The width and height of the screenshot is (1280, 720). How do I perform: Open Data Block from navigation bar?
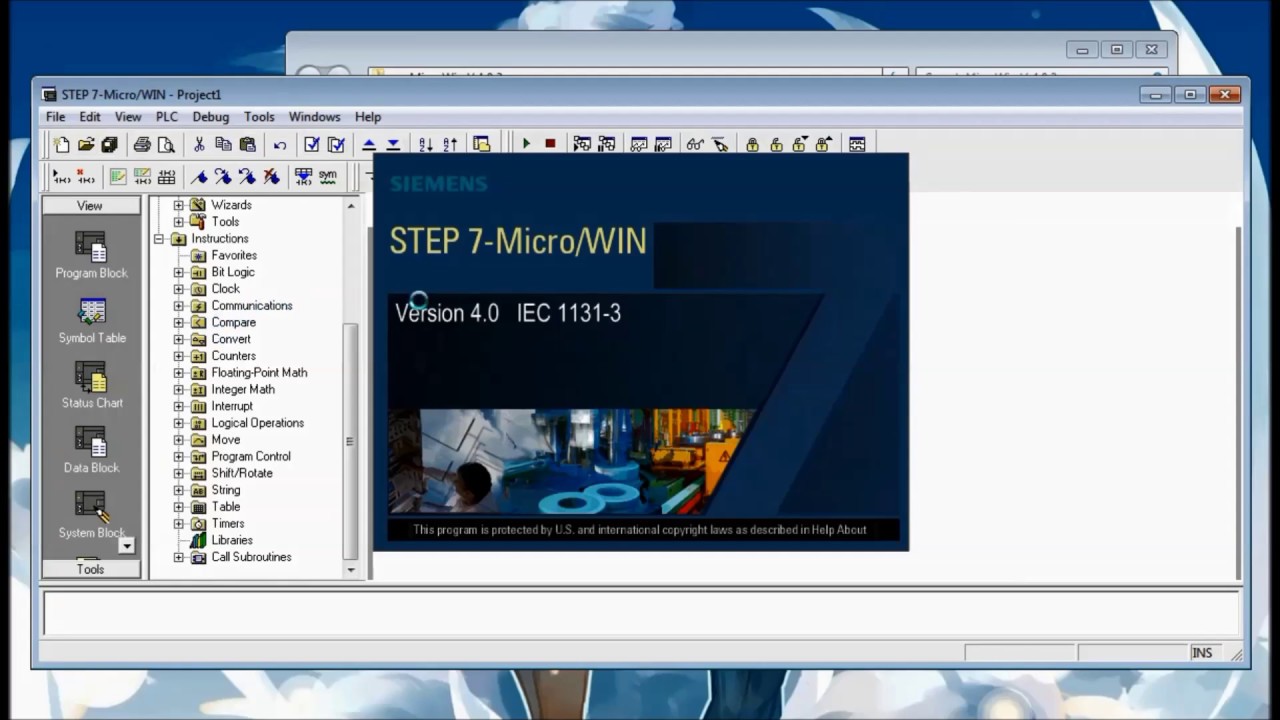91,451
